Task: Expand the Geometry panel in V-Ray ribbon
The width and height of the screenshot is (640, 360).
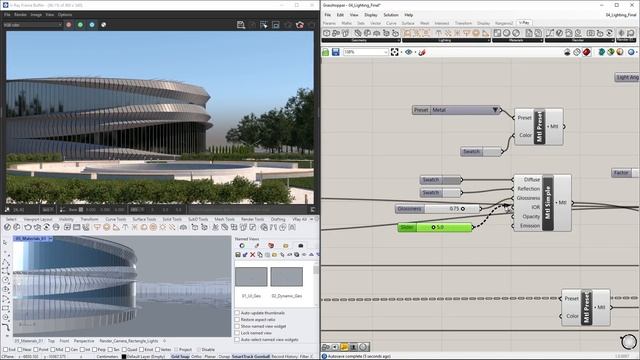Action: tap(360, 40)
